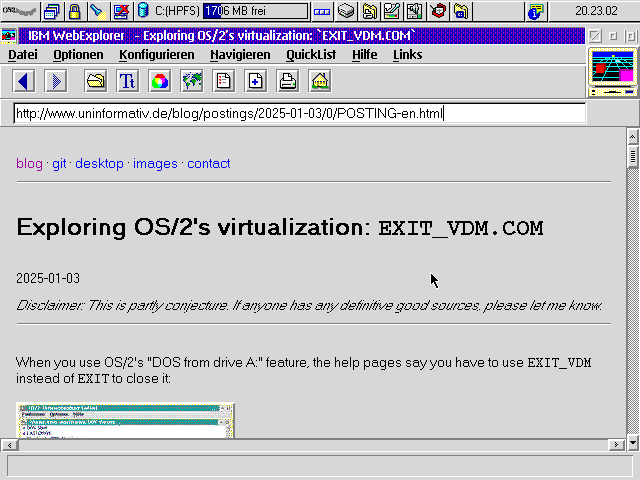Open the Navigieren menu
Viewport: 640px width, 480px height.
[240, 55]
